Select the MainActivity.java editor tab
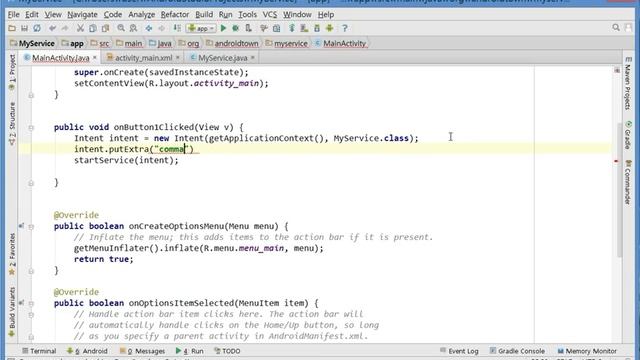Image resolution: width=640 pixels, height=360 pixels. (60, 58)
